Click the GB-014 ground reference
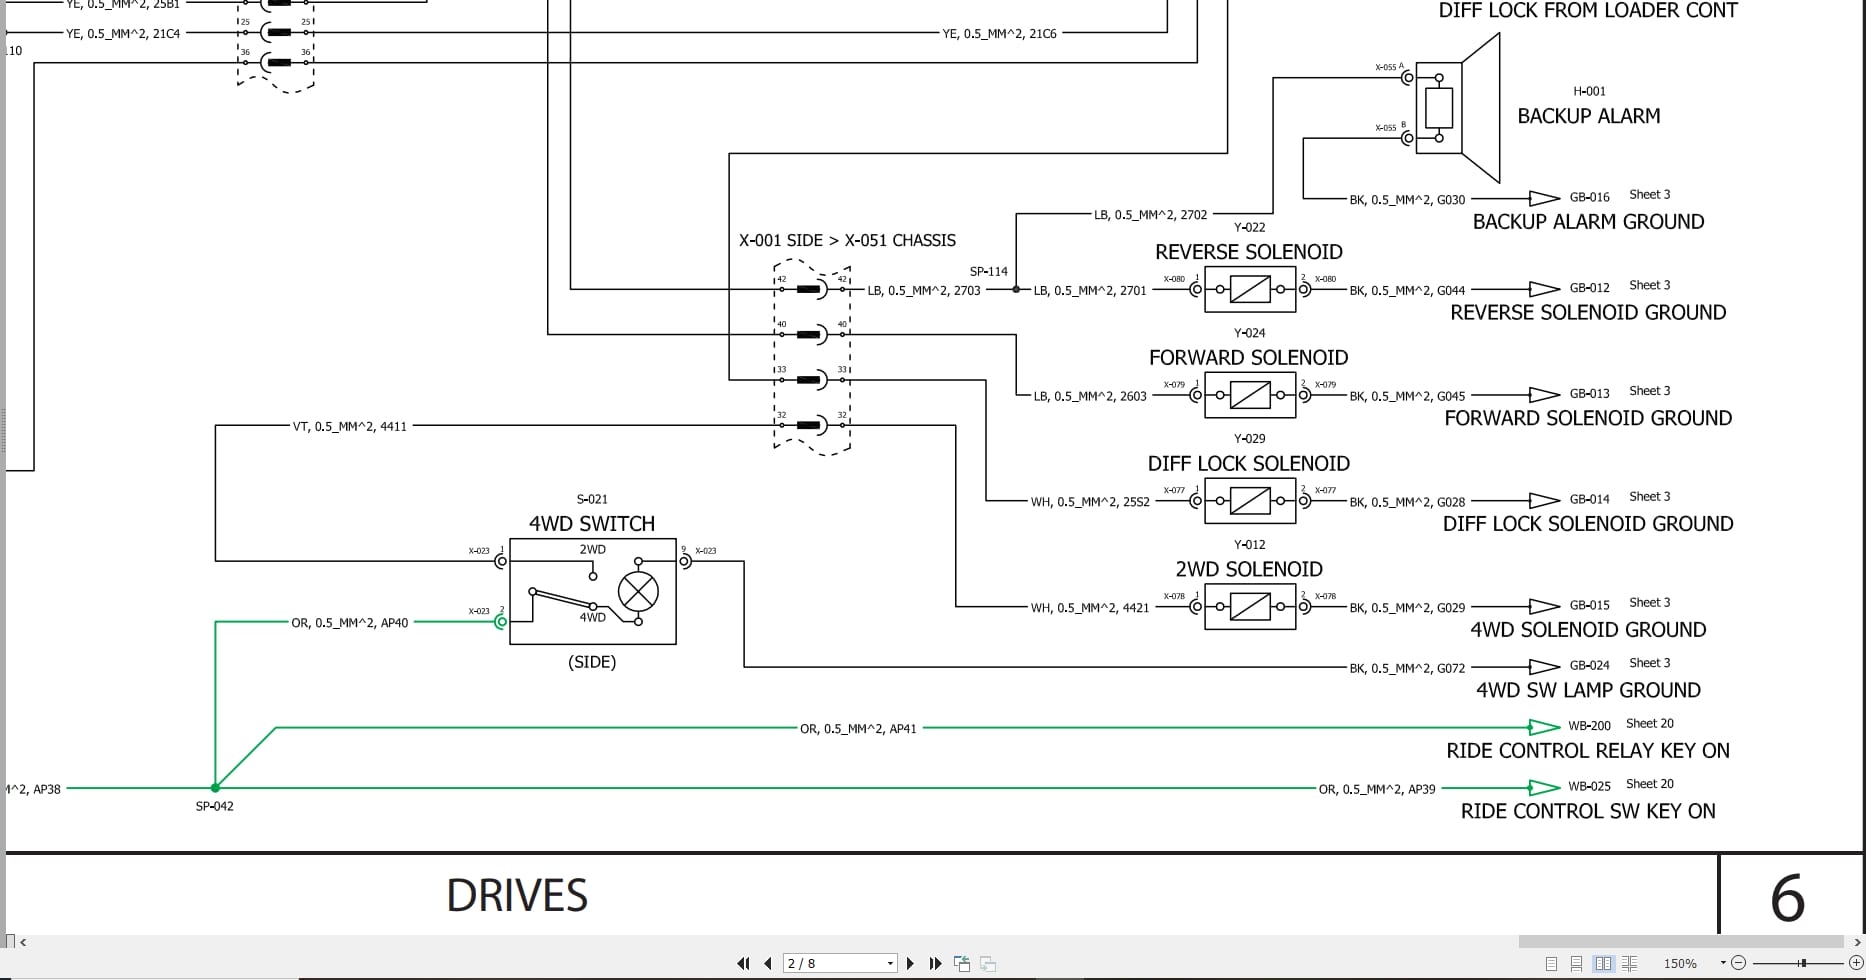Screen dimensions: 1866x980 (1589, 499)
